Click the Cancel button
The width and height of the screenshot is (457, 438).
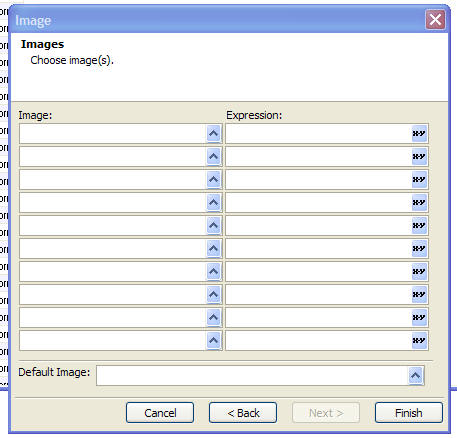pyautogui.click(x=160, y=413)
